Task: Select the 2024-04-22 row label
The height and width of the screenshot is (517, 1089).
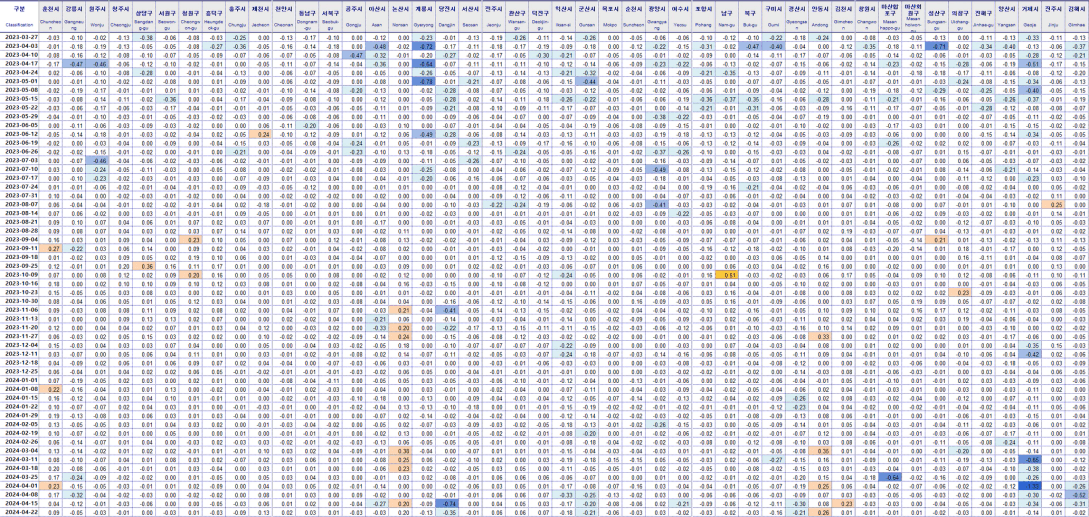Action: point(19,513)
